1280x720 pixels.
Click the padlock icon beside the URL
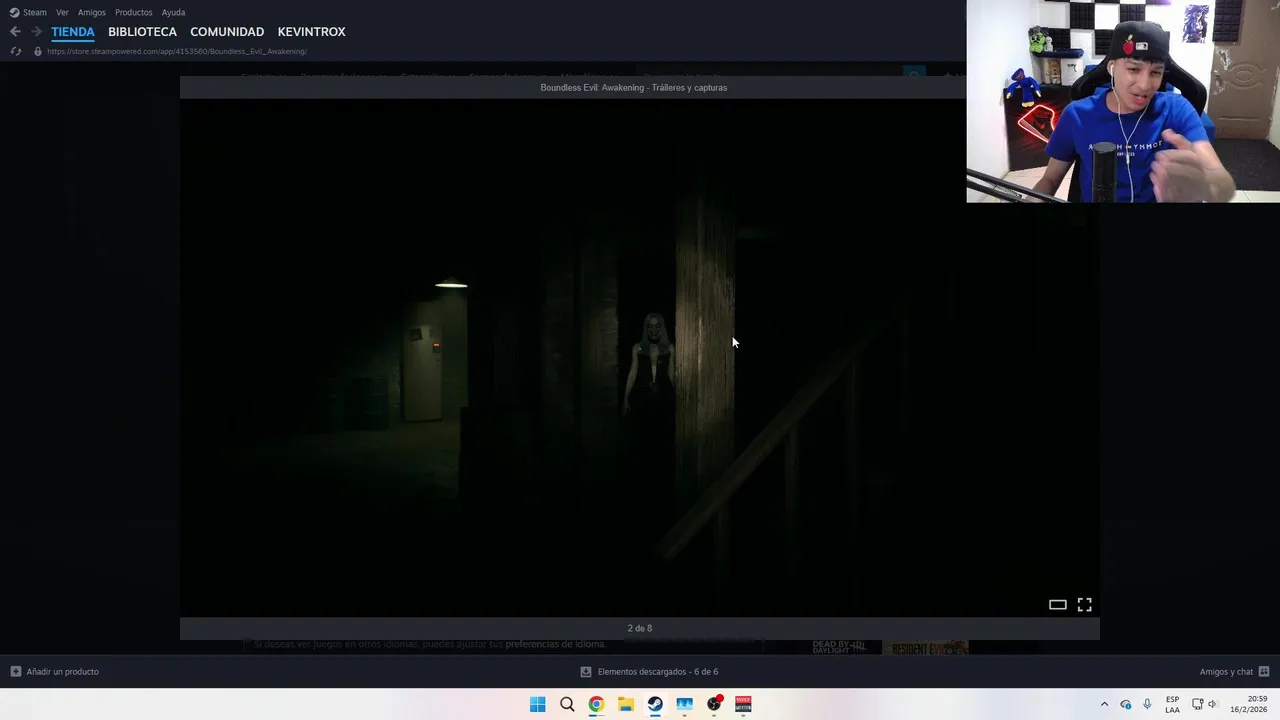(x=38, y=51)
